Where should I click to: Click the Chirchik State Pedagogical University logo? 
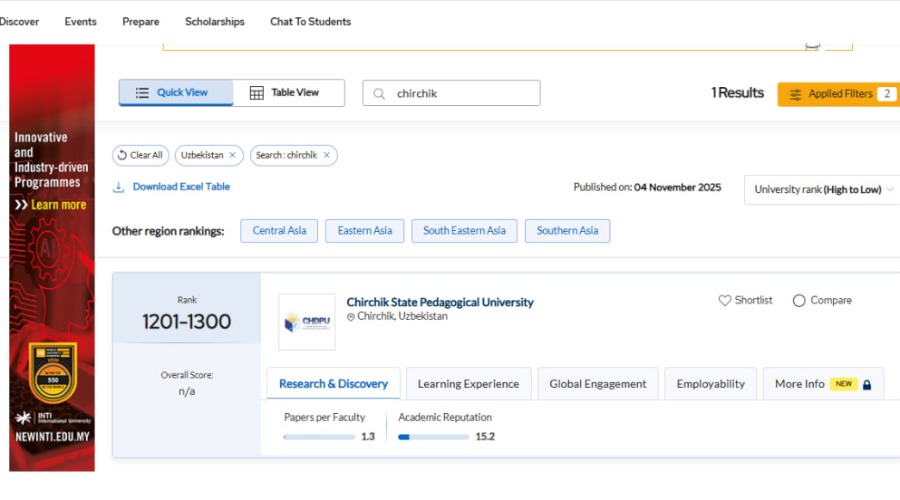tap(306, 322)
